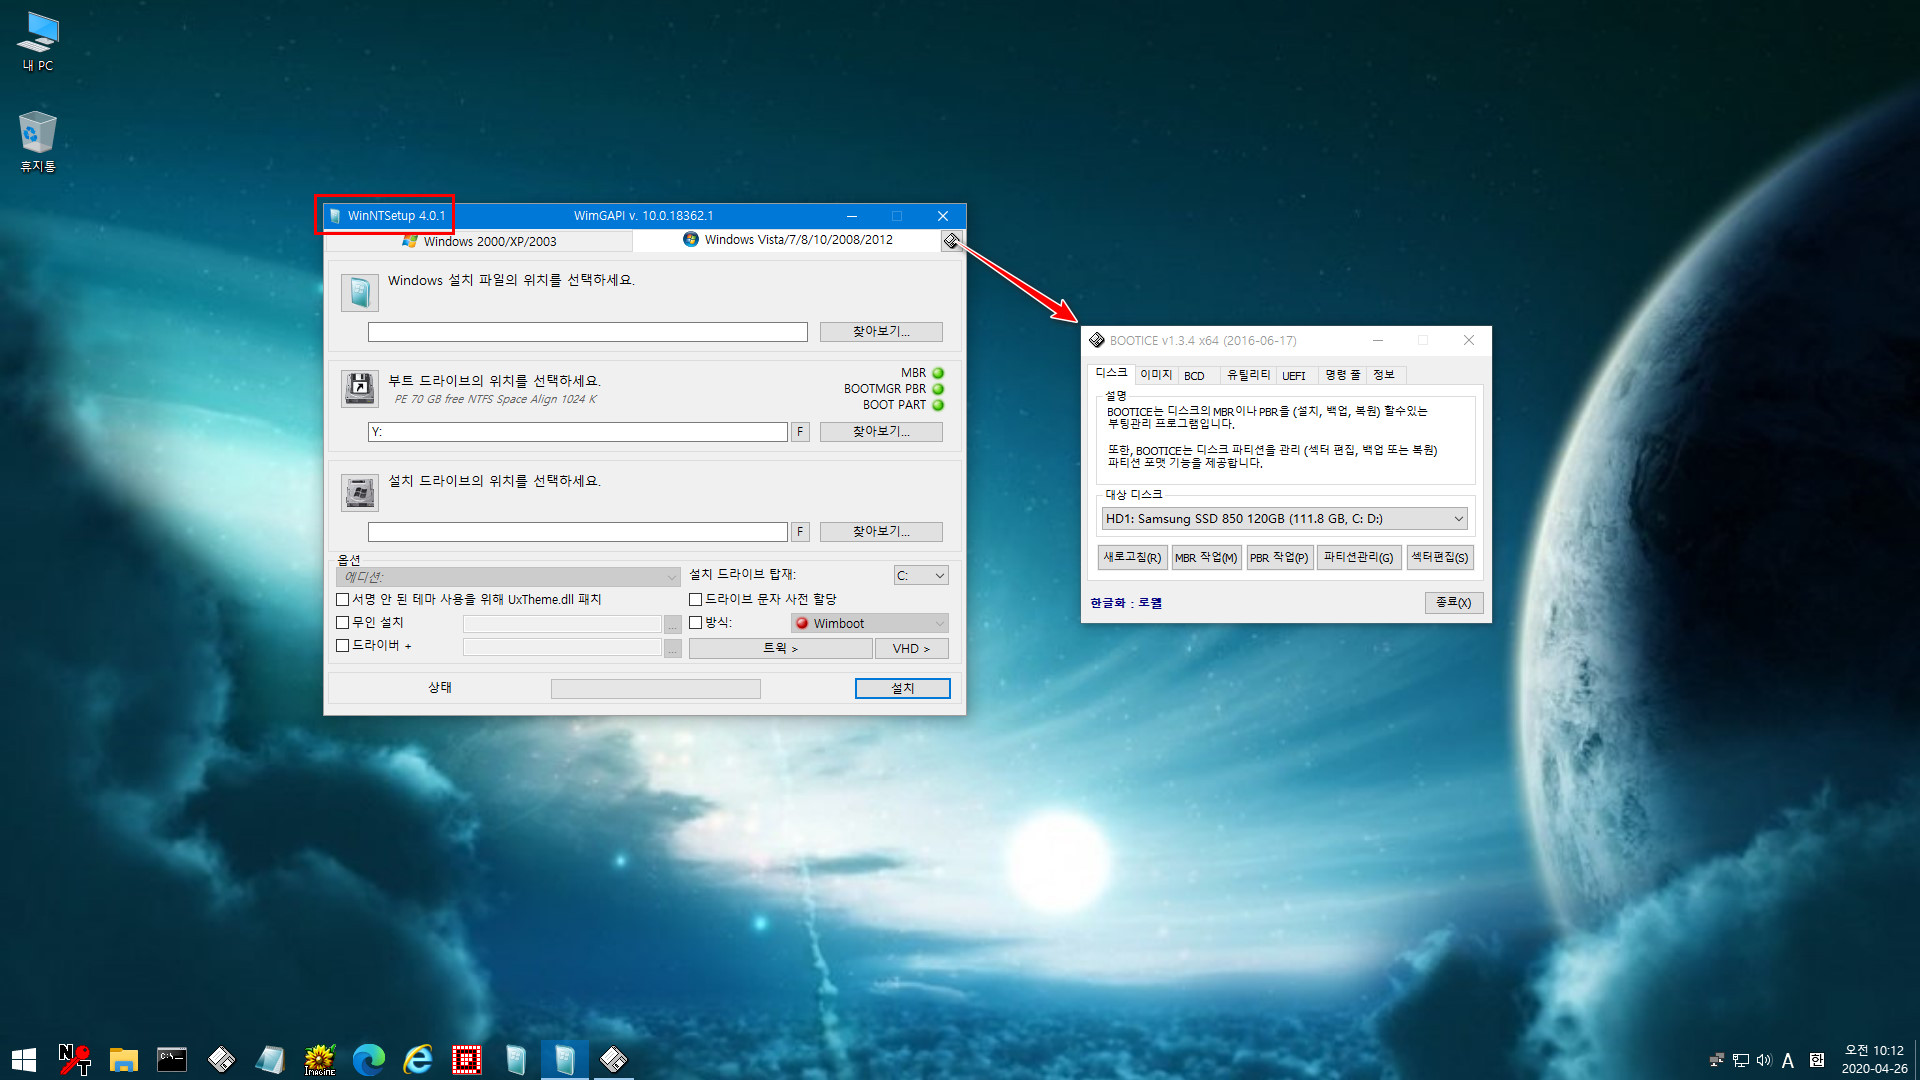Select the 명령 줄 tab in BOOTICE
1920x1080 pixels.
coord(1342,375)
